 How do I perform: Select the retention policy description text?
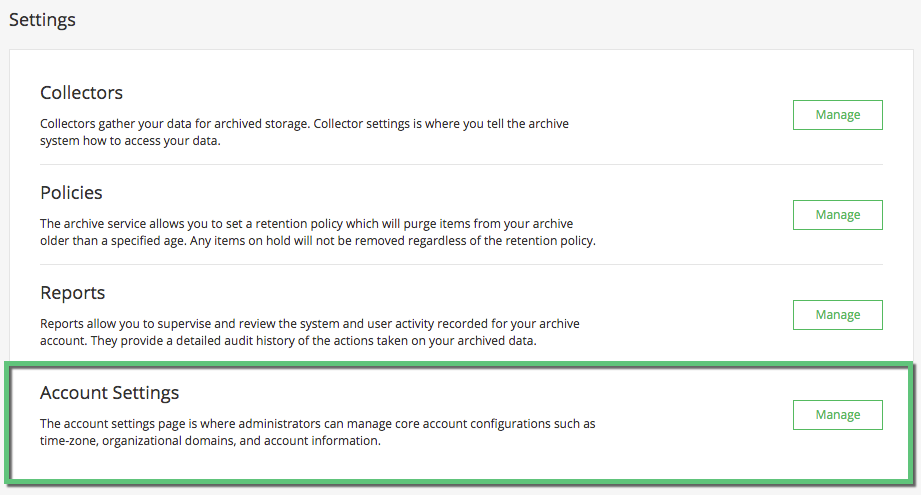[318, 232]
